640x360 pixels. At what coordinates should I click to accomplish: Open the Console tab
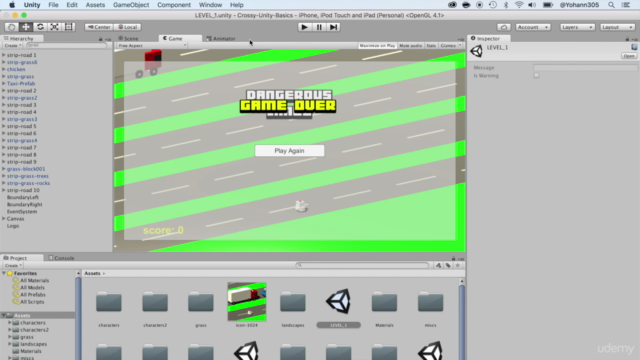[x=61, y=258]
